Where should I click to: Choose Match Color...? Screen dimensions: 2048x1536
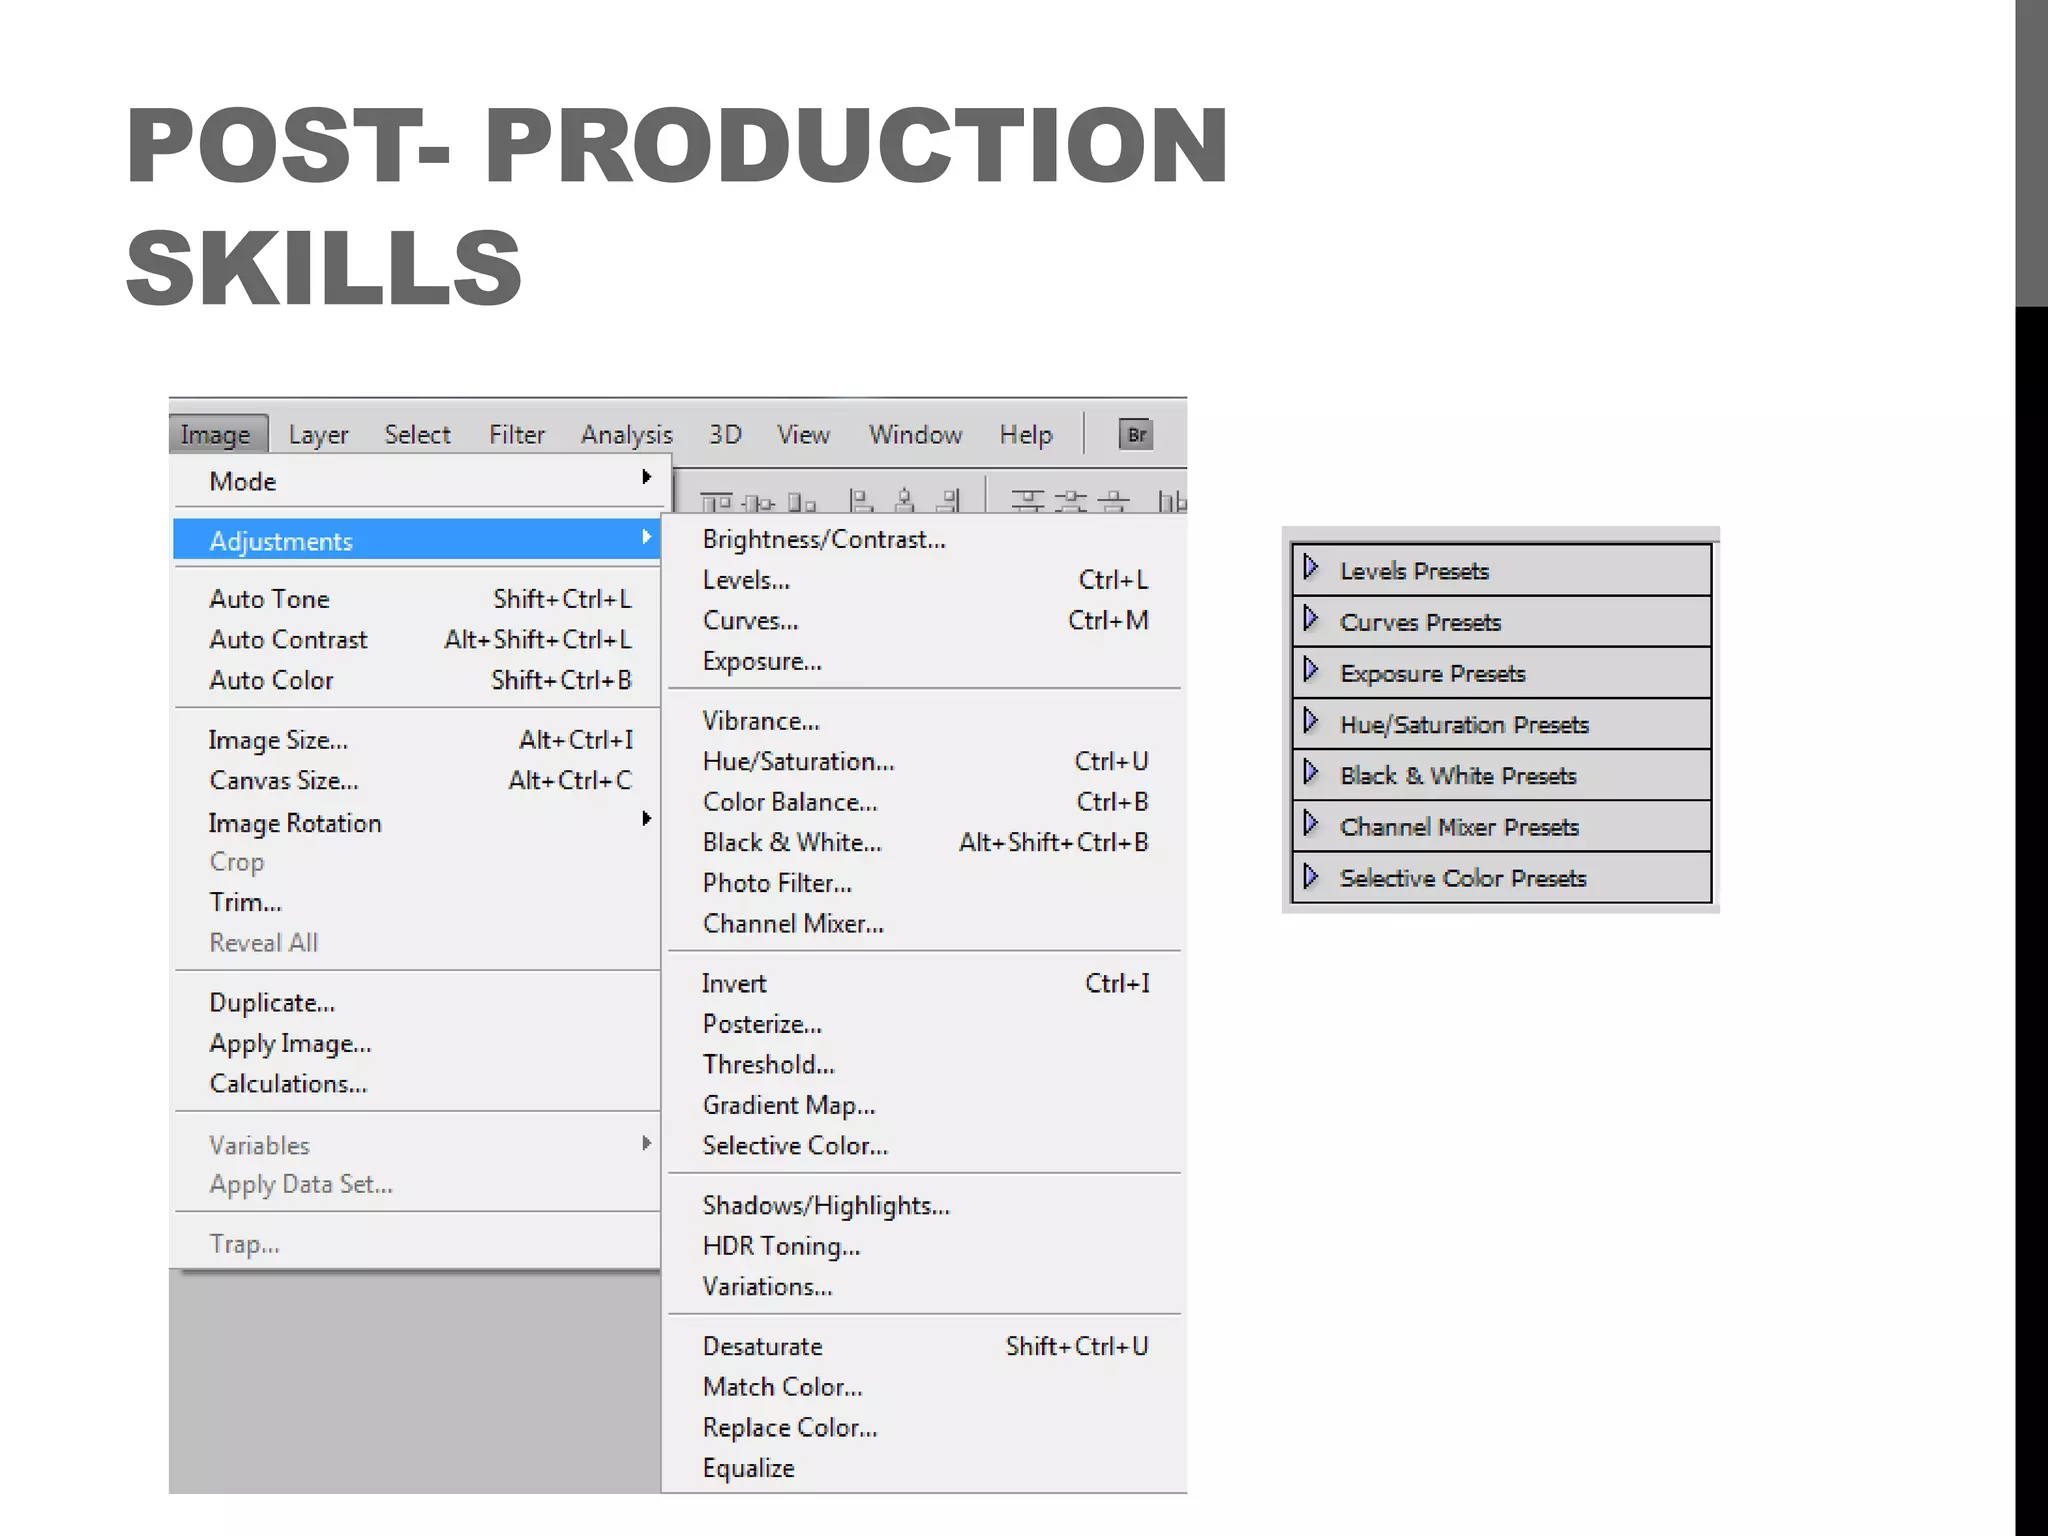(924, 1387)
